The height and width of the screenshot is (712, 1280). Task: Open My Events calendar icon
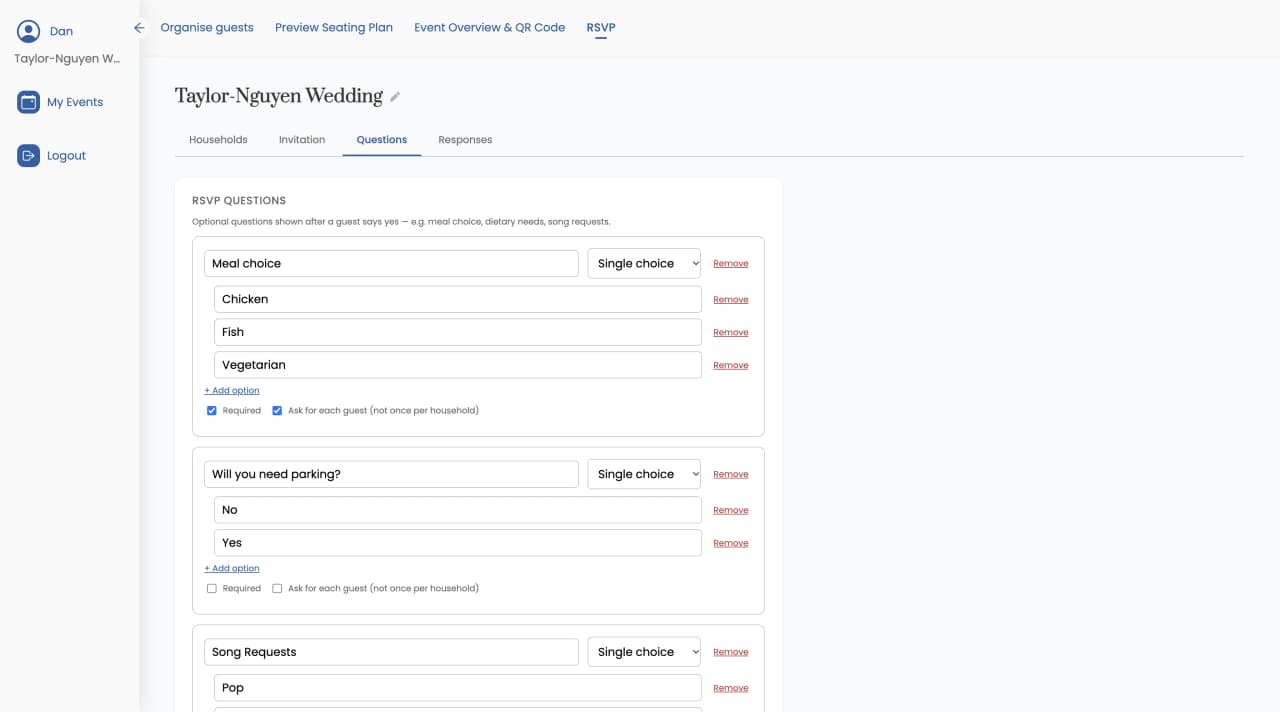[28, 102]
